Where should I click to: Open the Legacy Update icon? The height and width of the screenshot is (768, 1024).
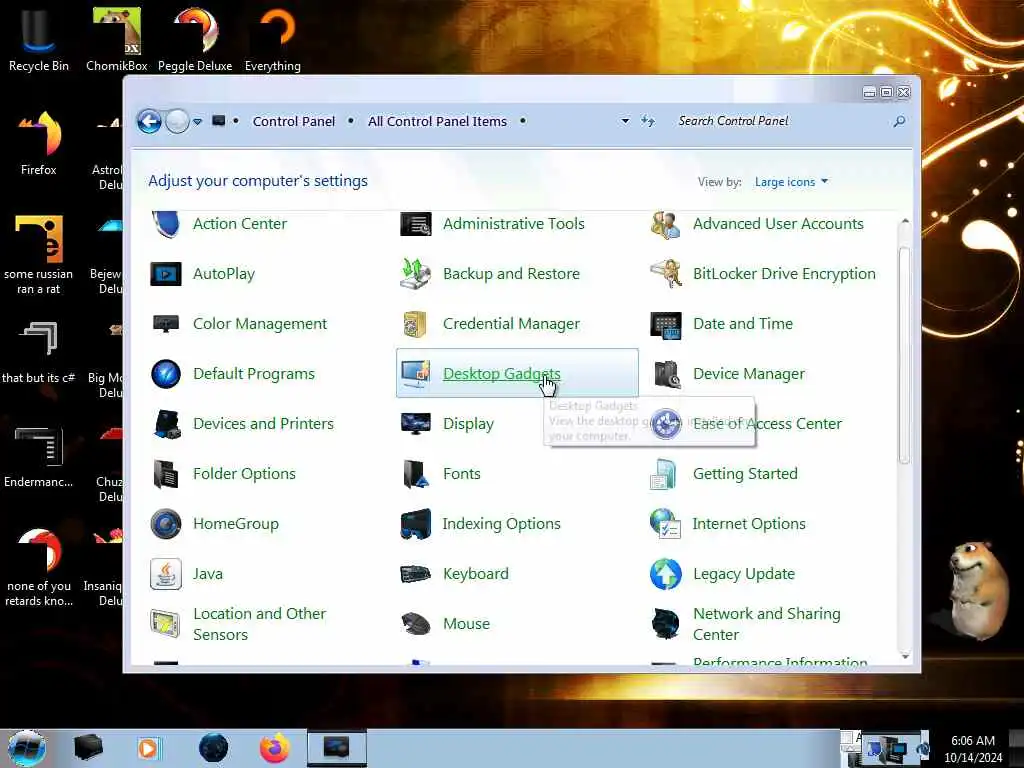665,574
